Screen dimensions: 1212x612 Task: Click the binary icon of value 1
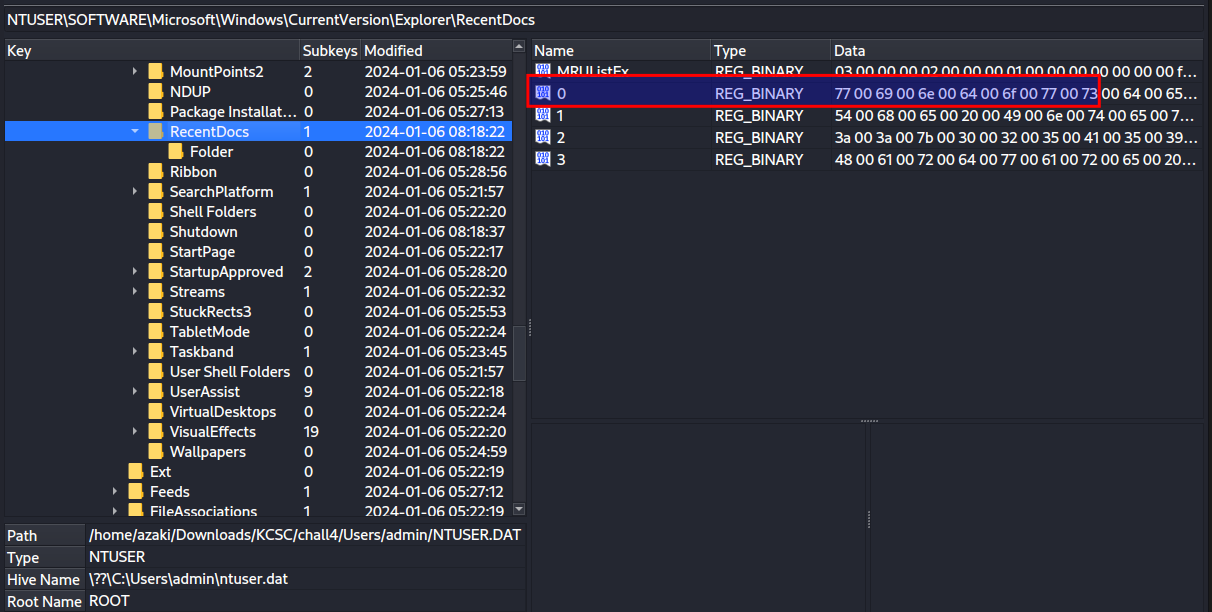(x=543, y=115)
